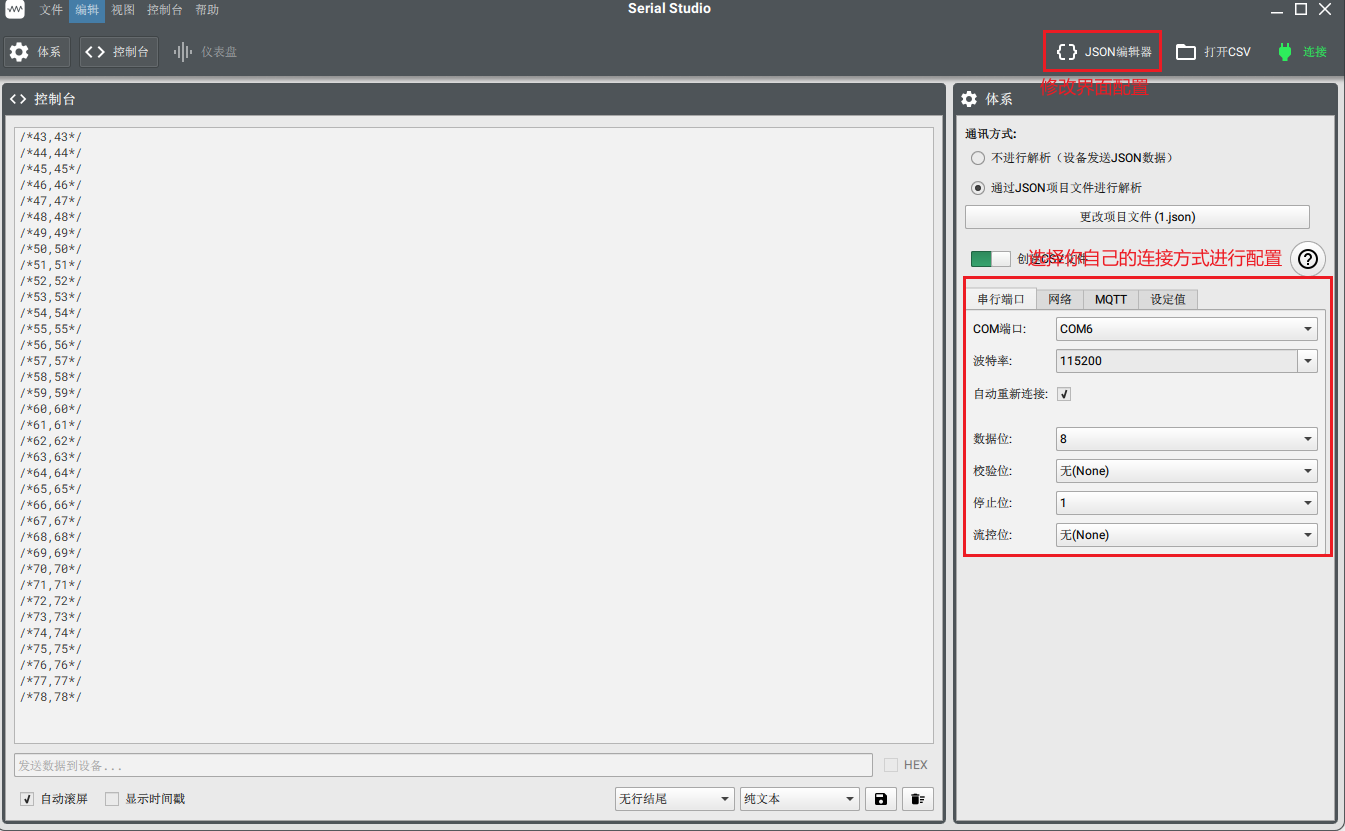Switch to the 串行端口 tab
The height and width of the screenshot is (831, 1345).
[x=1001, y=299]
